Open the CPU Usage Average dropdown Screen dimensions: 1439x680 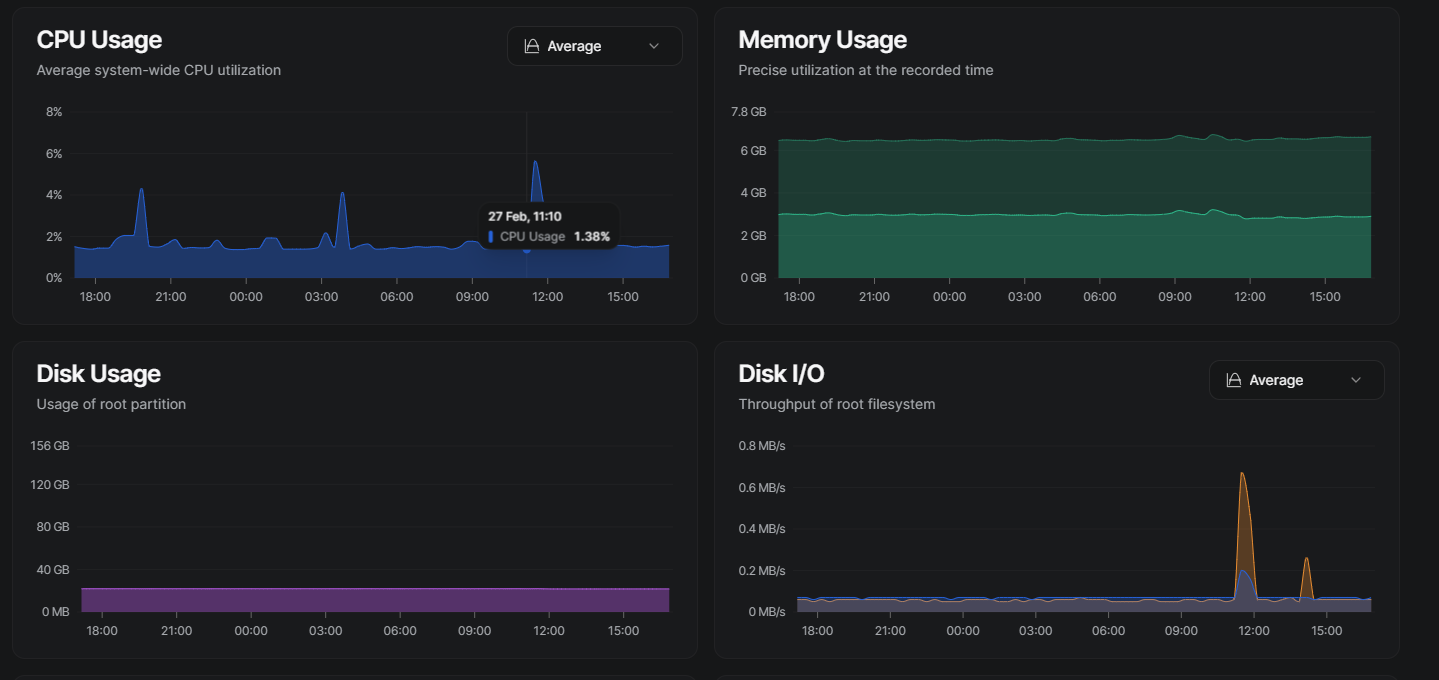tap(594, 46)
